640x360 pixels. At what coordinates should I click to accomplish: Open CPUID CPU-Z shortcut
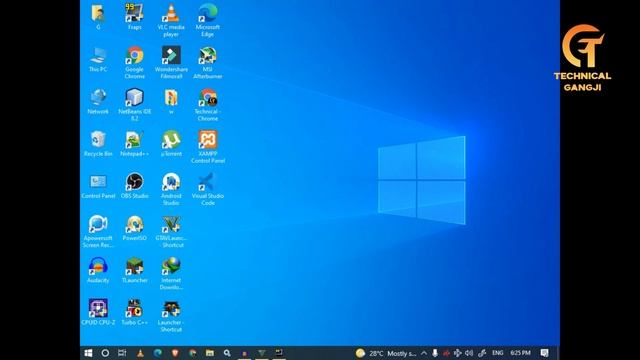tap(98, 312)
